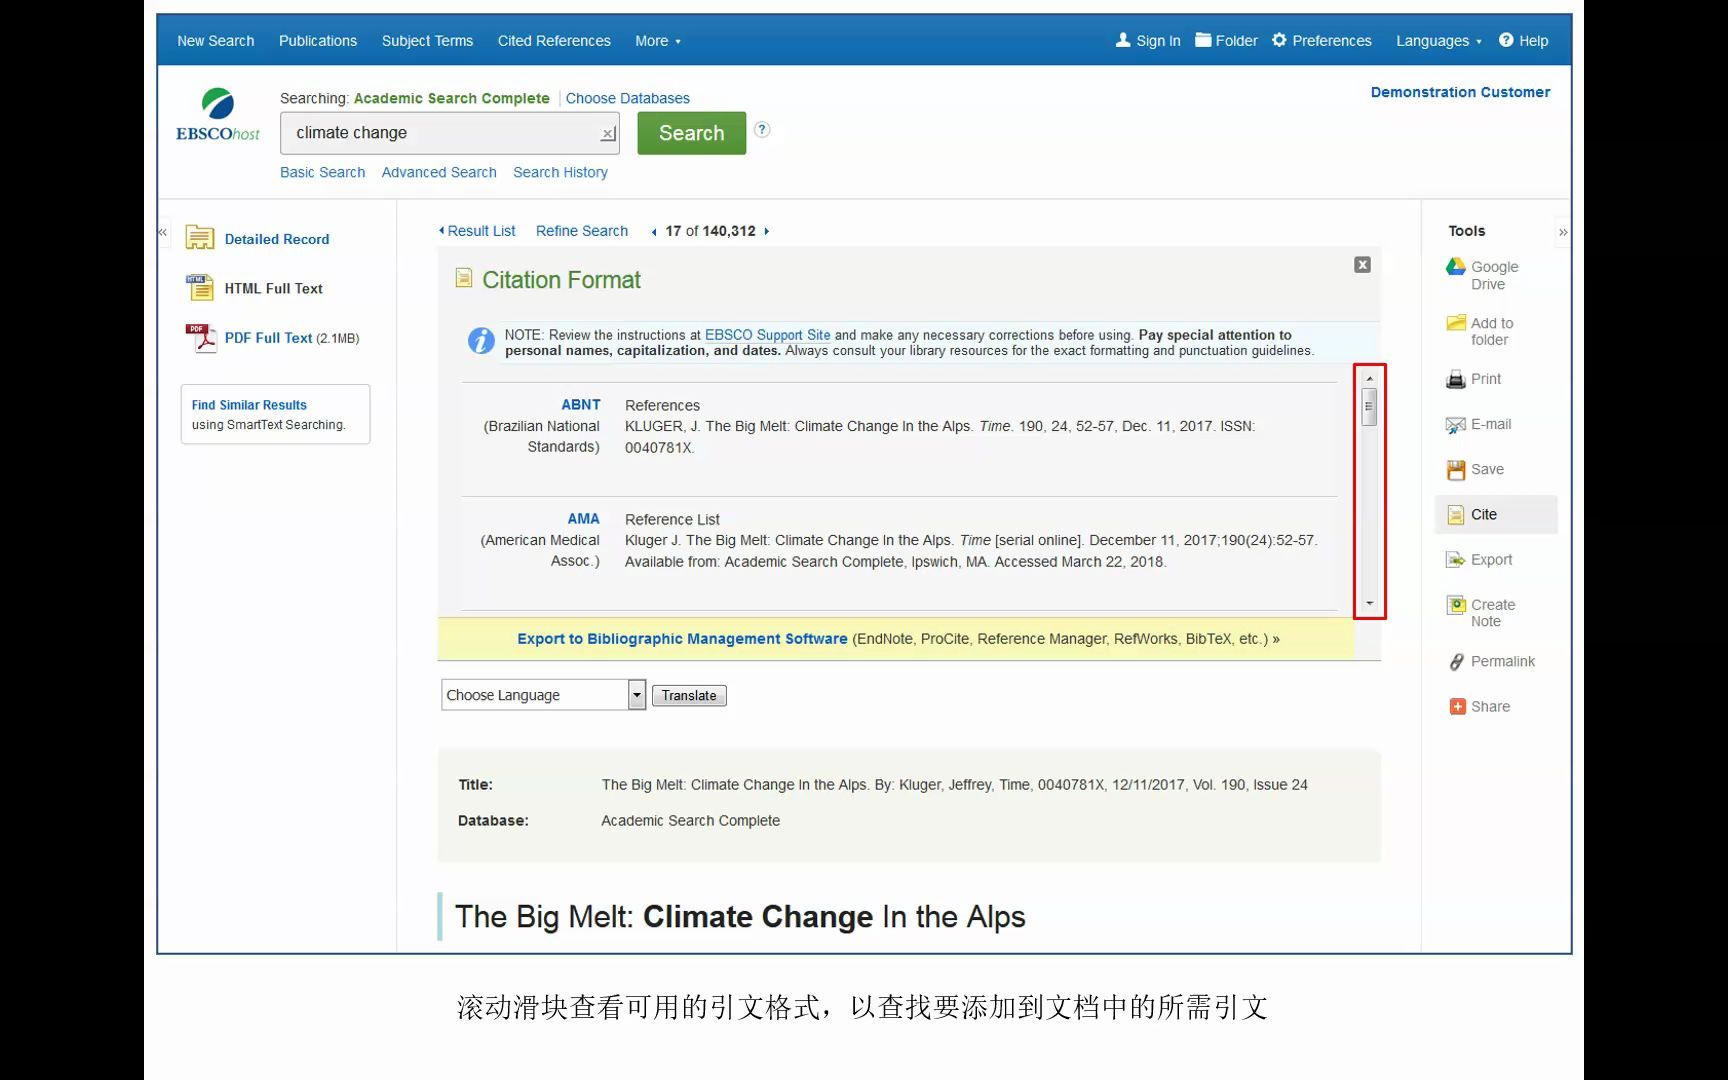Viewport: 1728px width, 1080px height.
Task: Click Export to Bibliographic Management Software
Action: (682, 639)
